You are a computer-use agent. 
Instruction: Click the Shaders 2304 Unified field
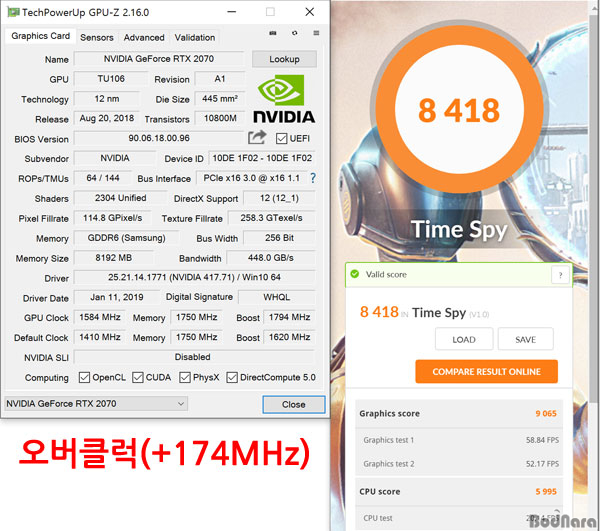click(x=121, y=198)
